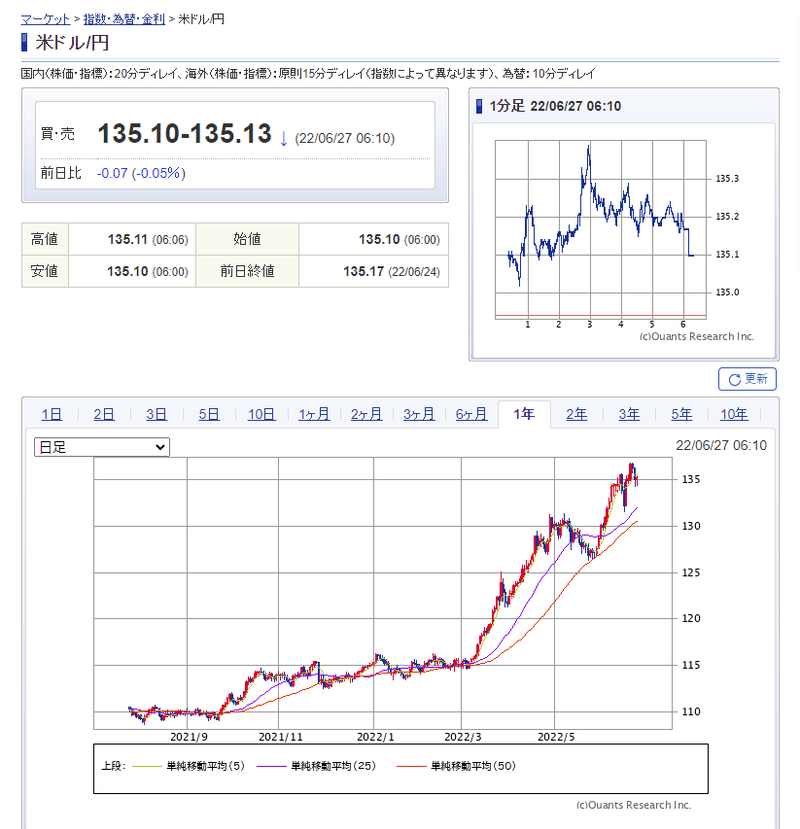Switch to the 5日 chart tab

(x=209, y=414)
